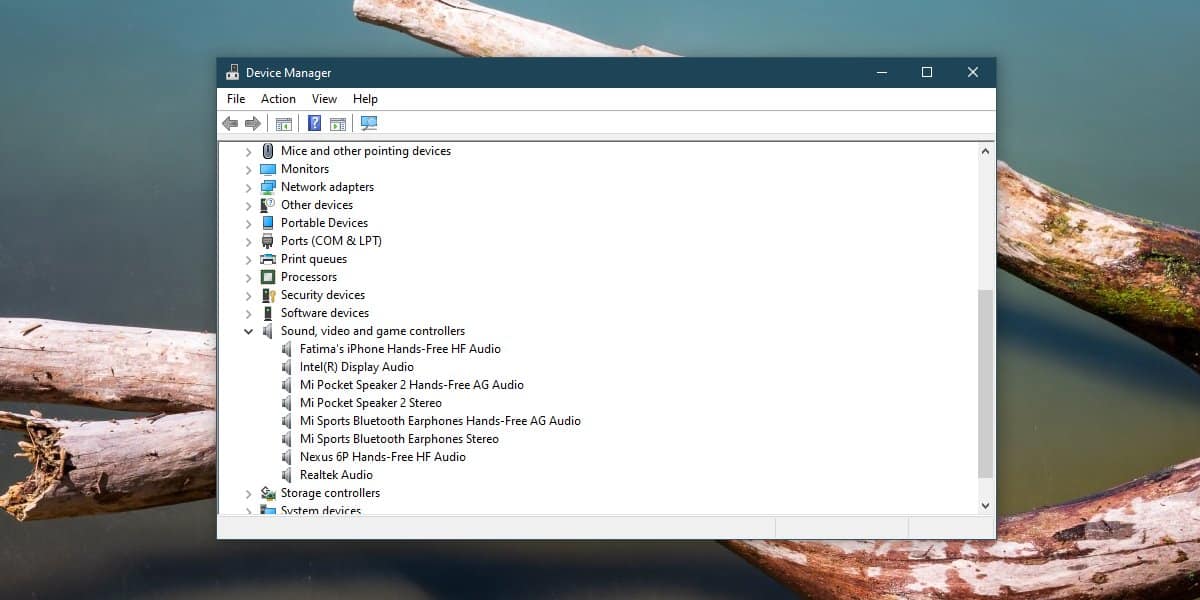Click the Network adapters icon

[268, 187]
